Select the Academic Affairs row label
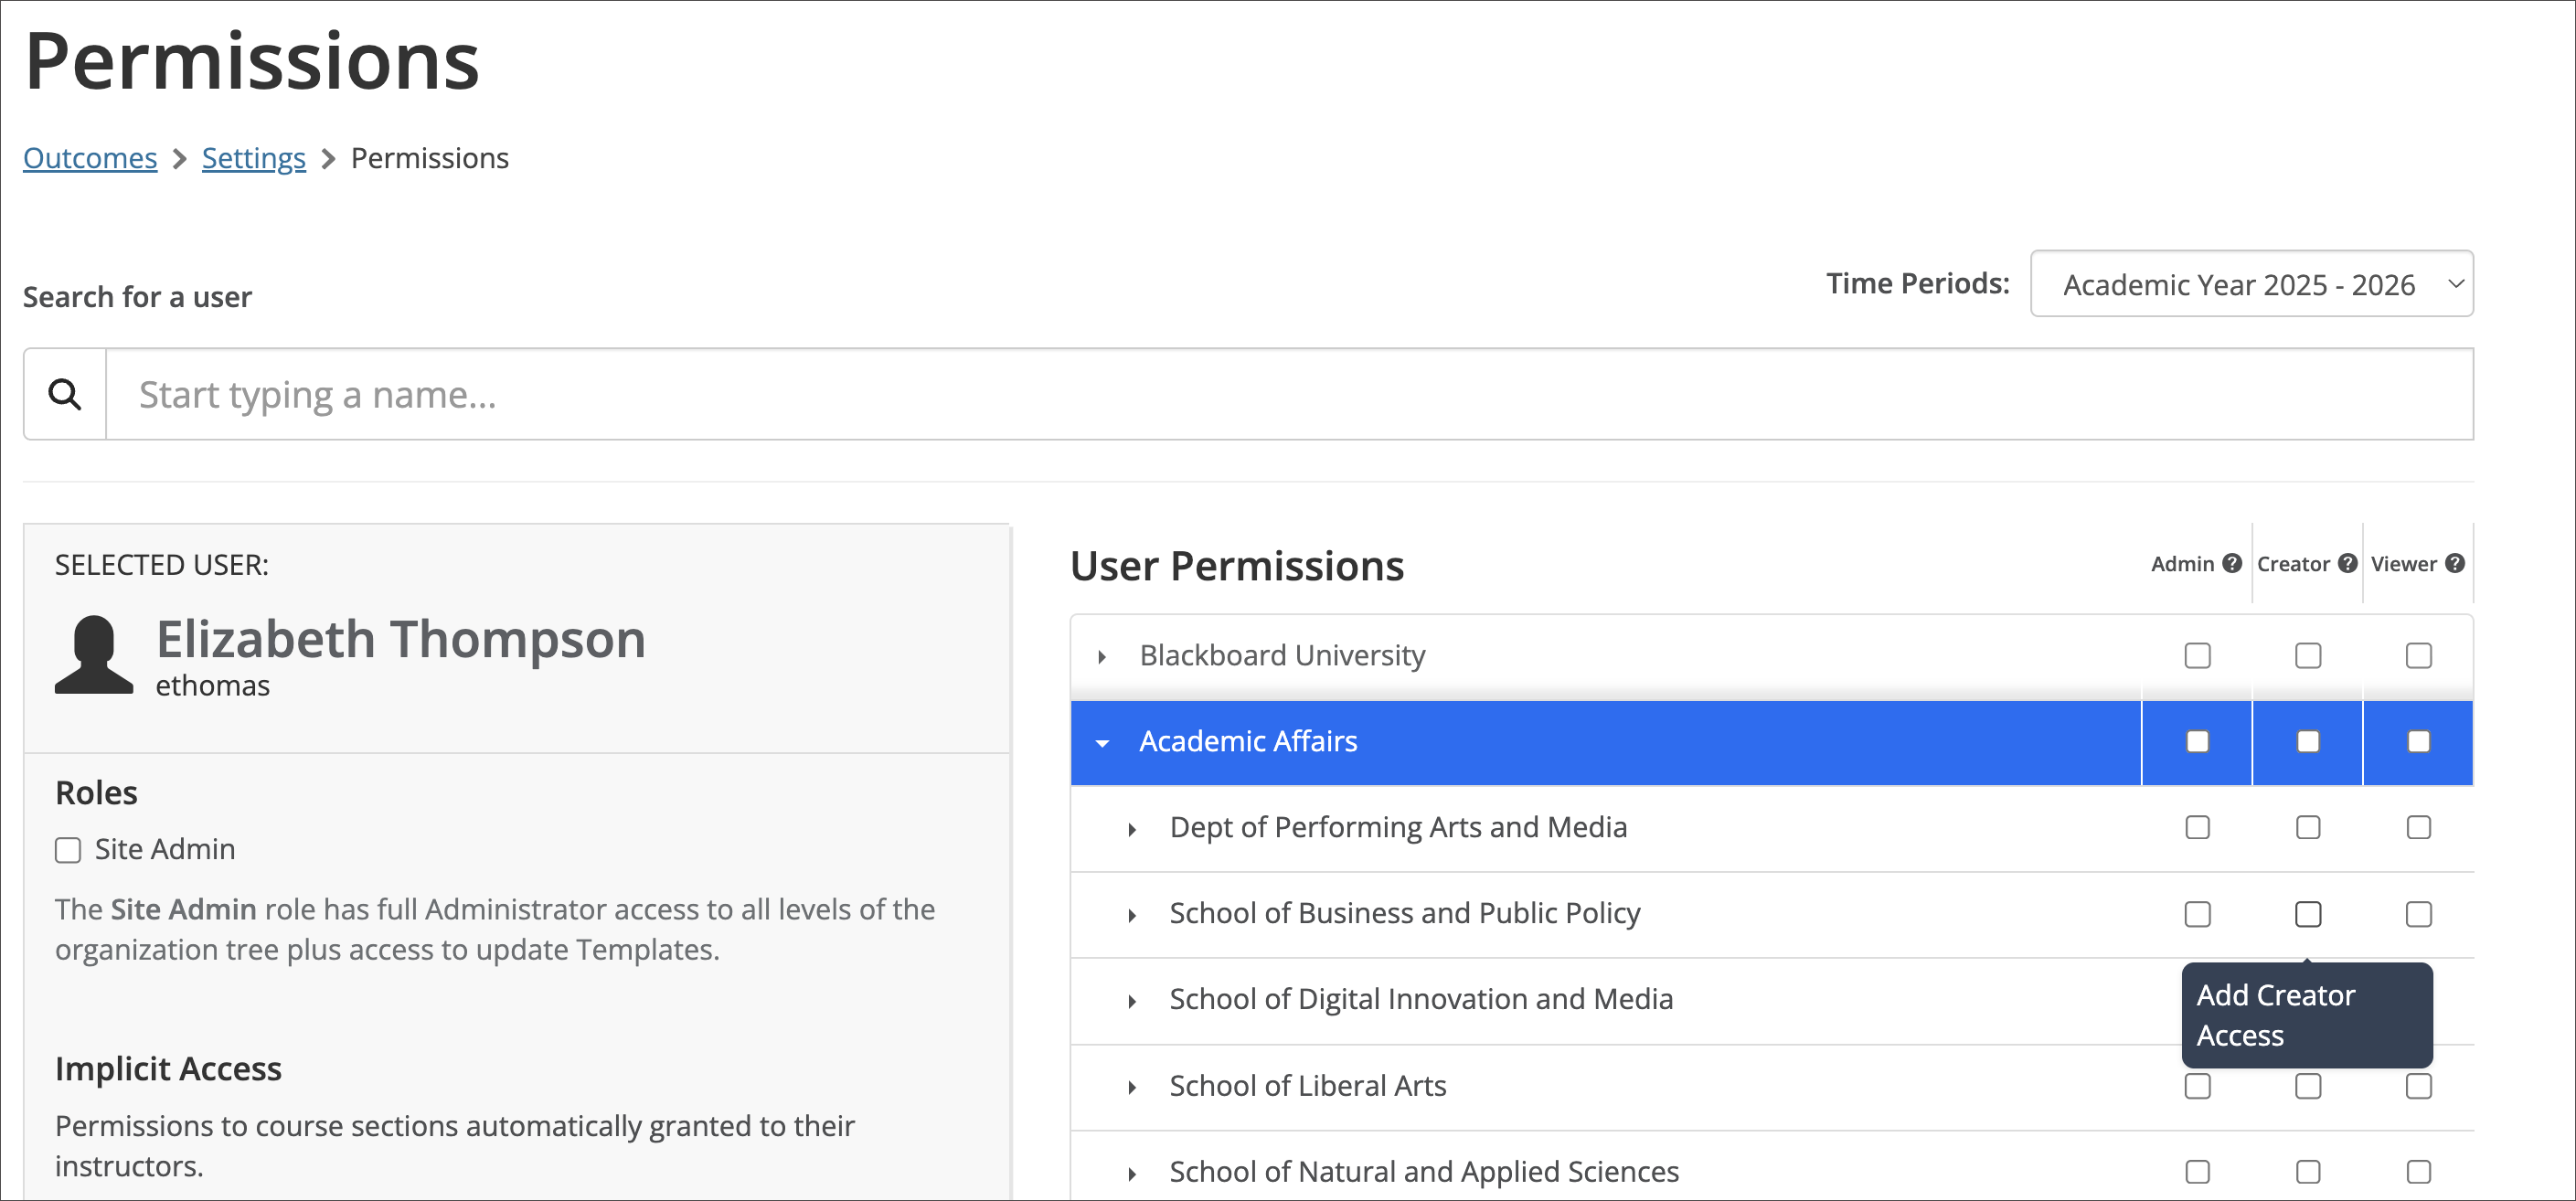This screenshot has height=1201, width=2576. [1248, 741]
